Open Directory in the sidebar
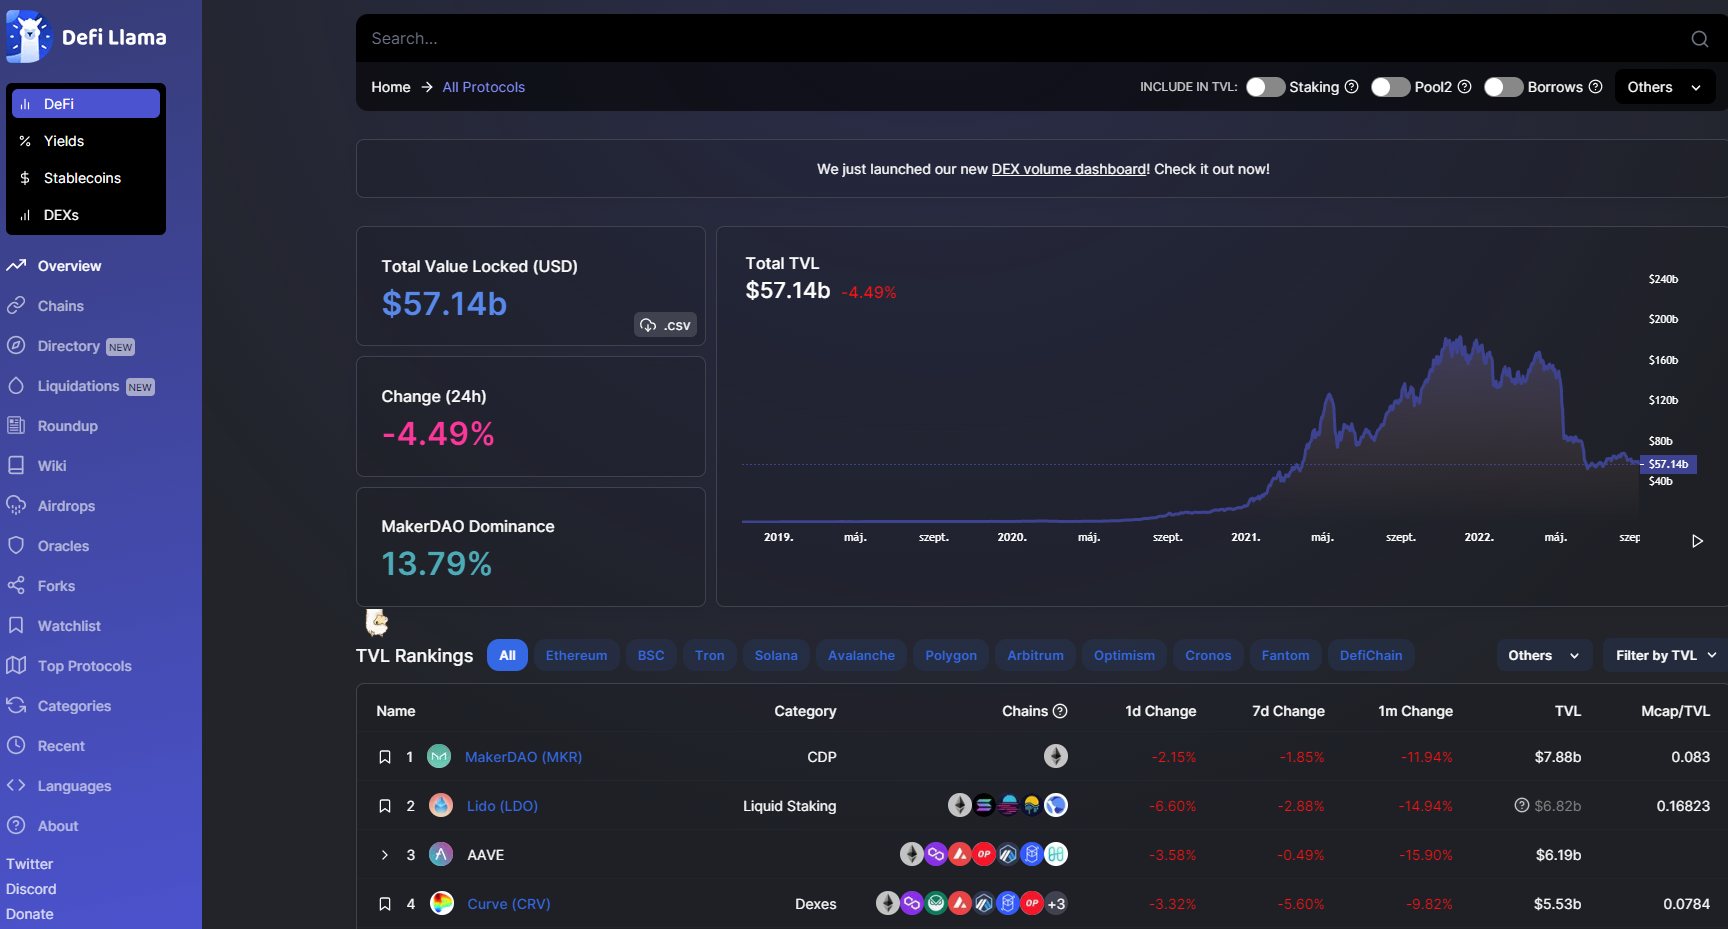 [x=70, y=346]
